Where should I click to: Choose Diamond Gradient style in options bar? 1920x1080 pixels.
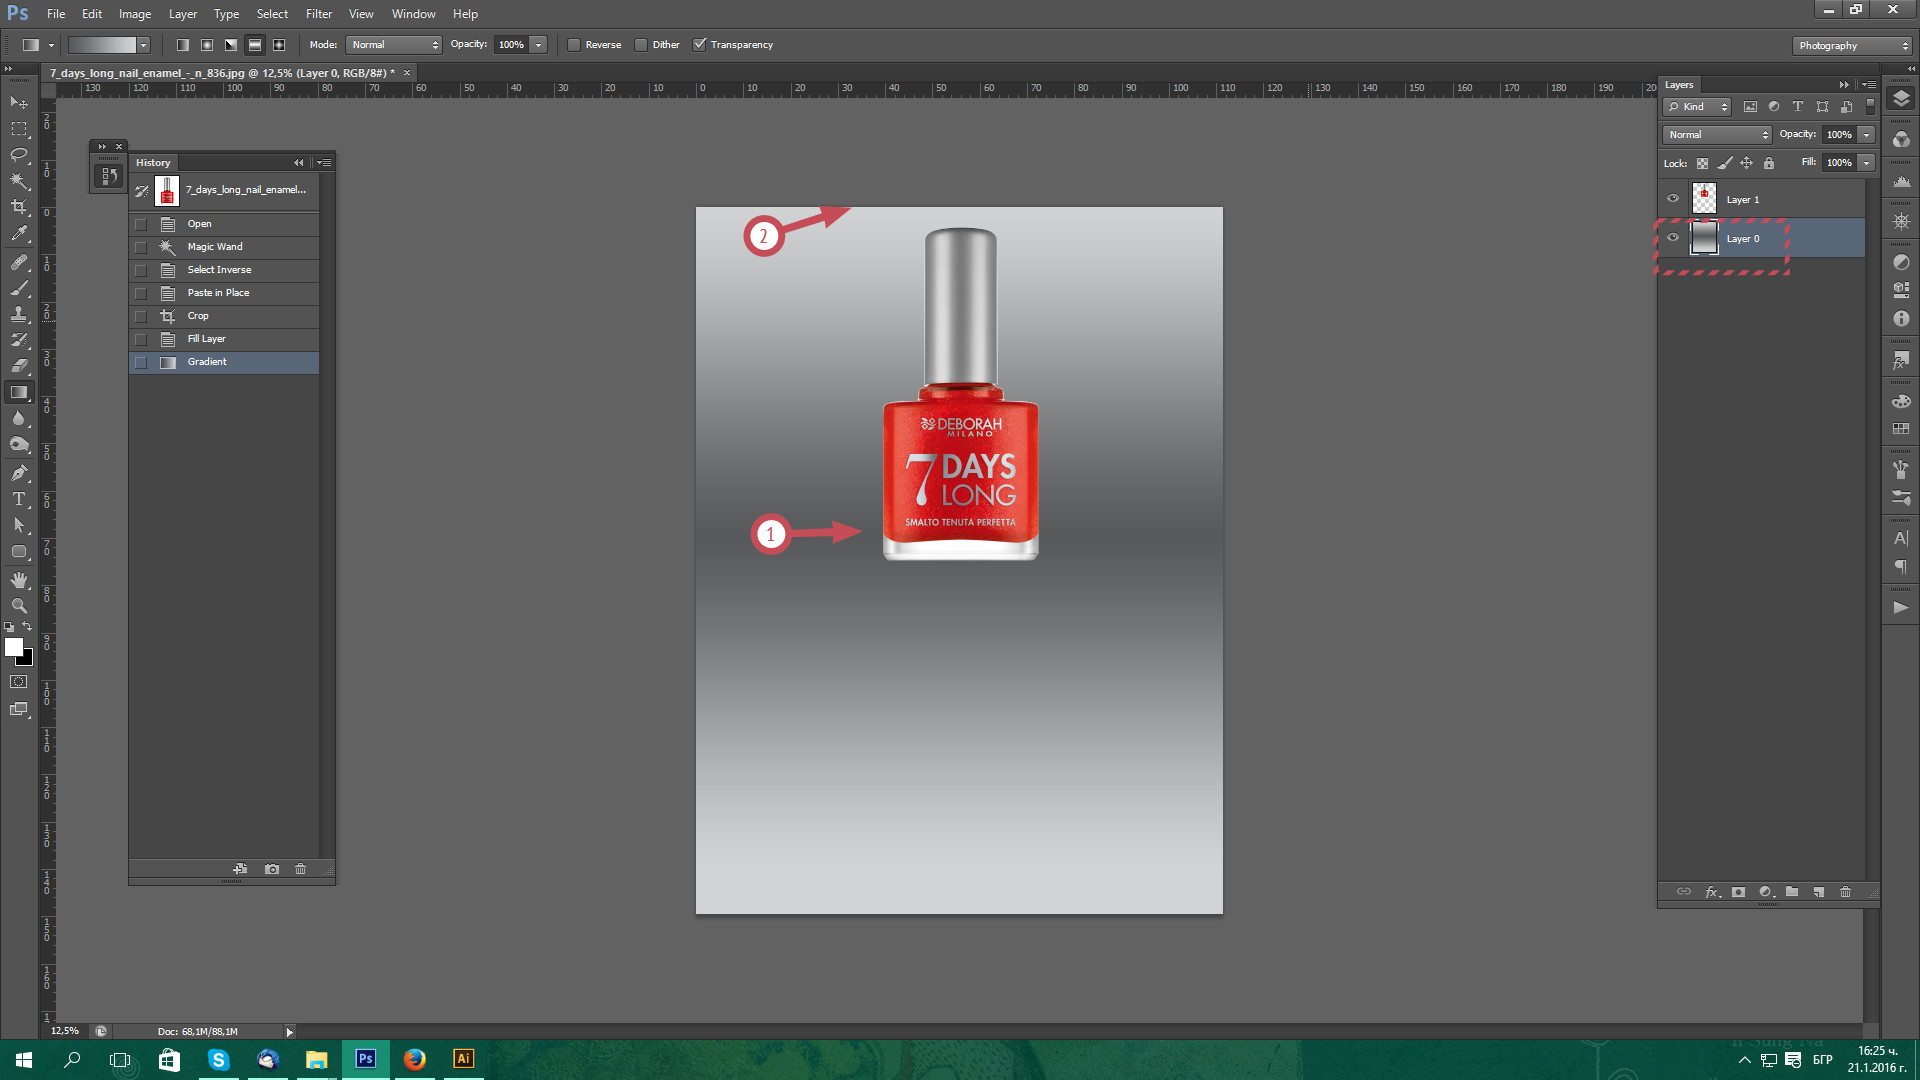[x=279, y=45]
